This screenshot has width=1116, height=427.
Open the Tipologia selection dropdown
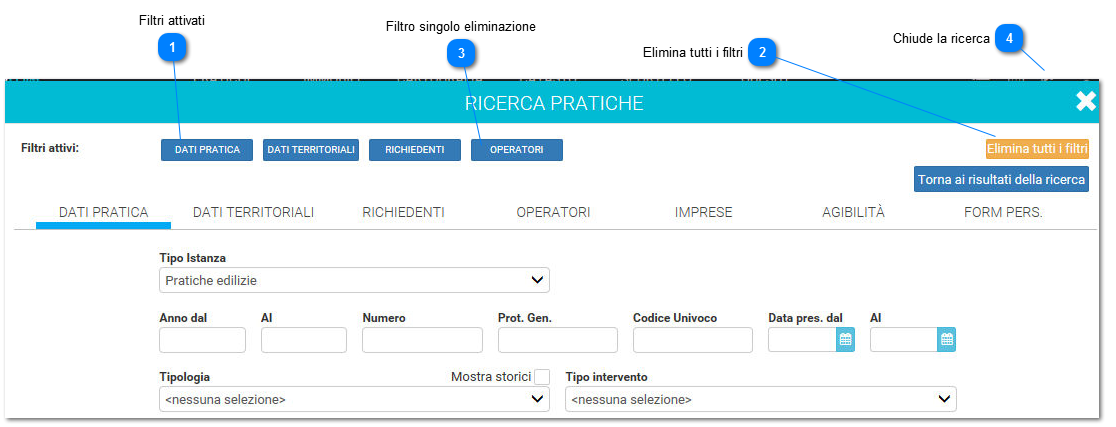[x=354, y=400]
